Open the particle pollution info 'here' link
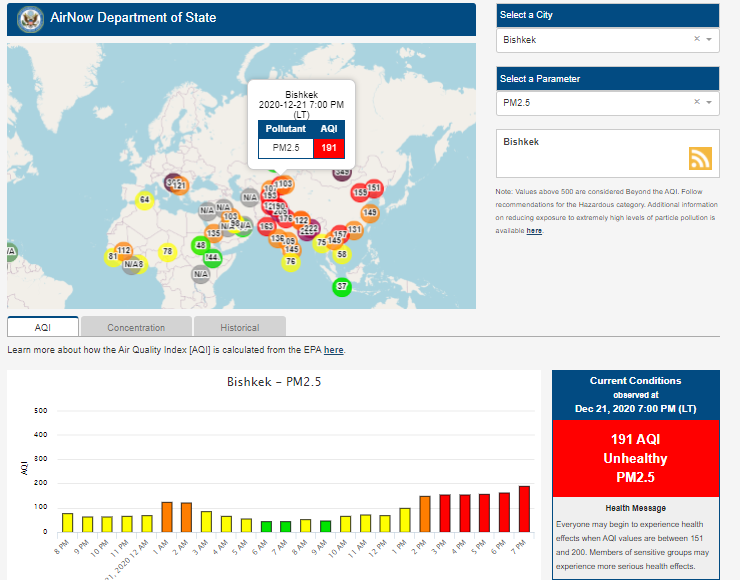Viewport: 740px width, 580px height. (x=534, y=231)
